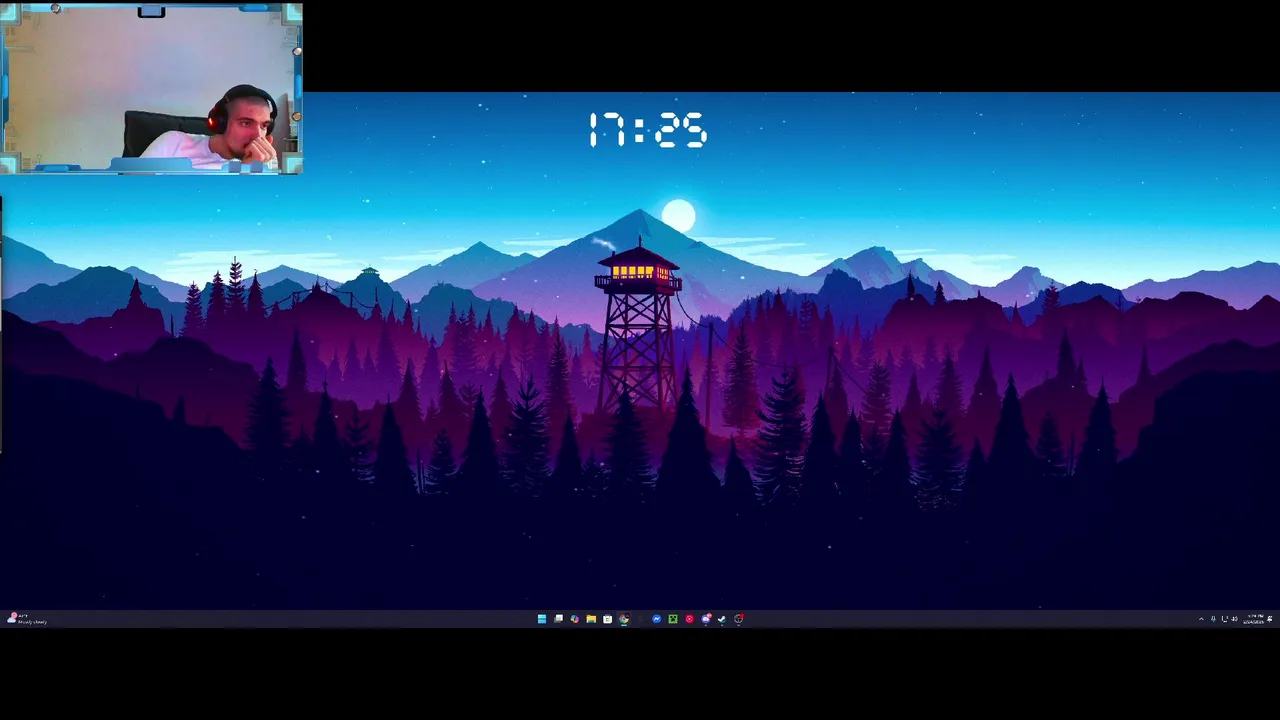Expand the hidden system tray icons chevron
This screenshot has width=1280, height=720.
pos(1201,619)
